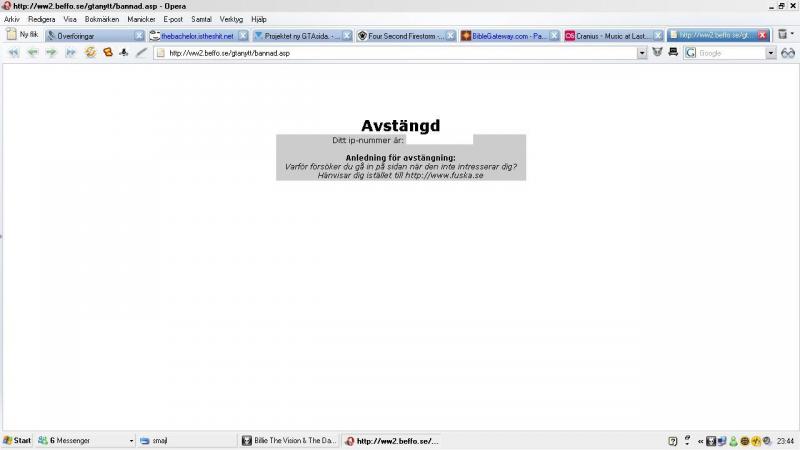This screenshot has width=800, height=450.
Task: Click 'Anledning för avstängning:' text
Action: 401,158
